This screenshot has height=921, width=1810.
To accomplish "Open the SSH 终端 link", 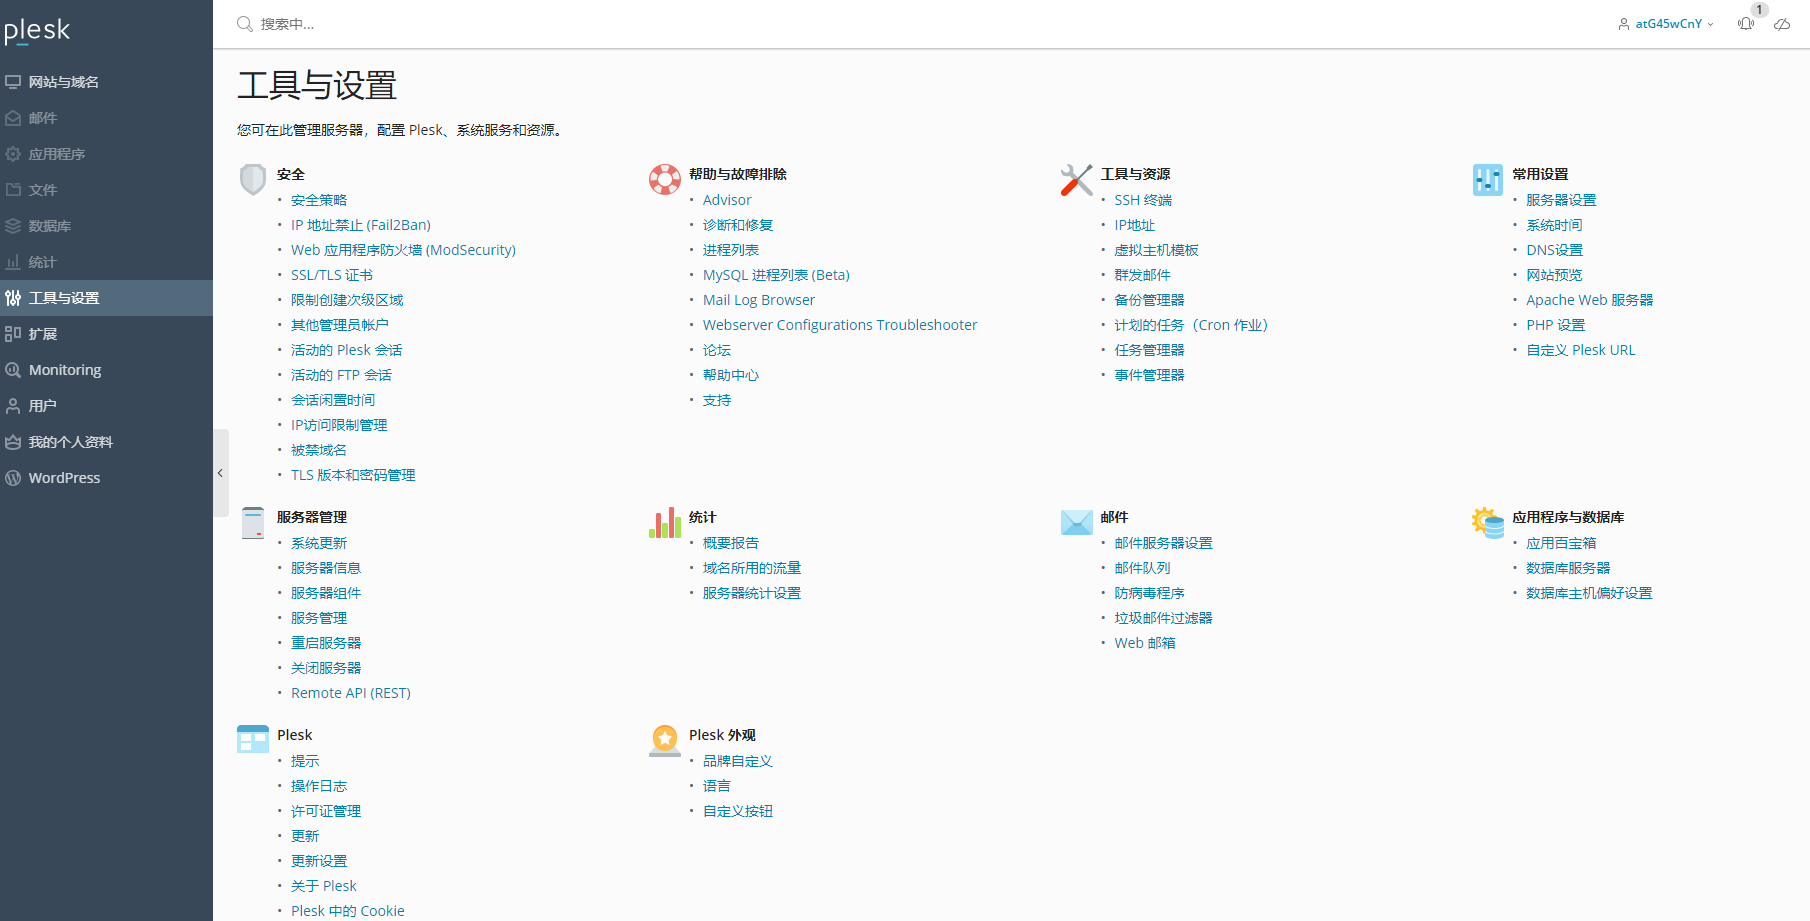I will (1143, 200).
